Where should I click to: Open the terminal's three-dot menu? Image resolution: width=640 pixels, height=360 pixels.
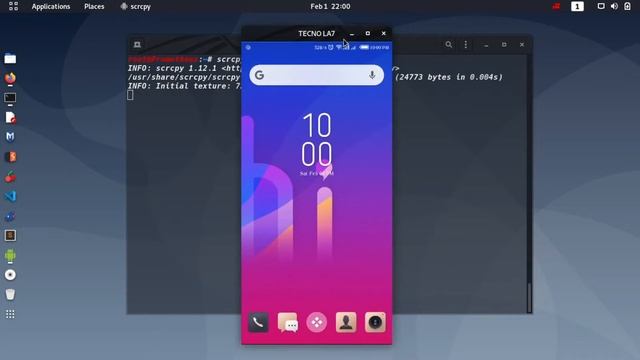(x=466, y=44)
